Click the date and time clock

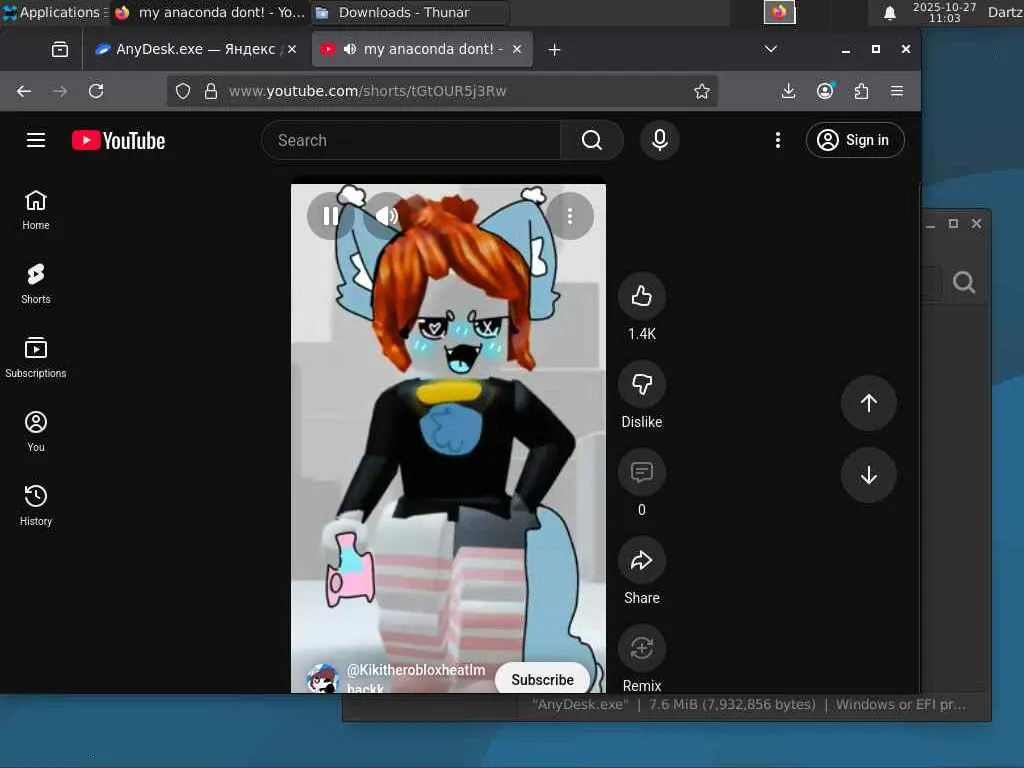[944, 12]
